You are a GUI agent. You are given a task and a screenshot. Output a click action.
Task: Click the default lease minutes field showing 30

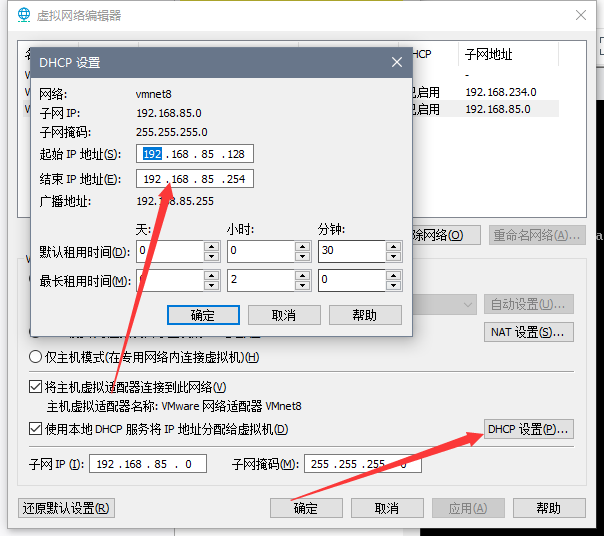point(352,251)
